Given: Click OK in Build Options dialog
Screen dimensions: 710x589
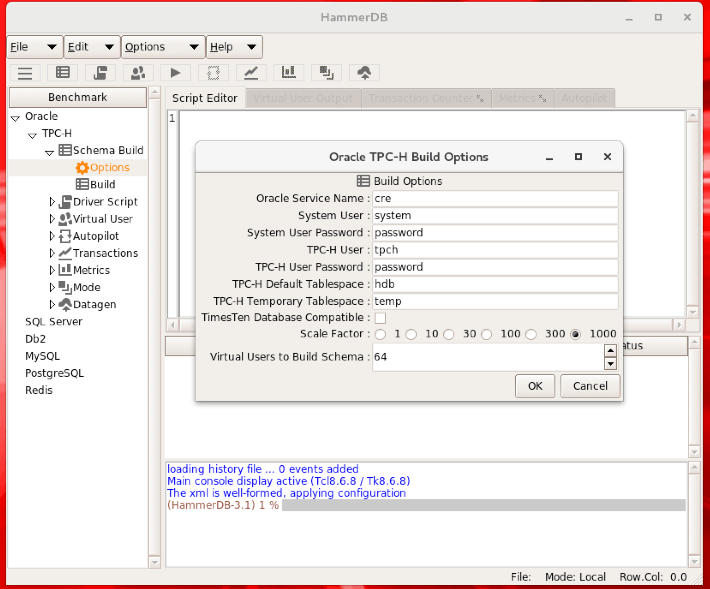Looking at the screenshot, I should tap(534, 386).
